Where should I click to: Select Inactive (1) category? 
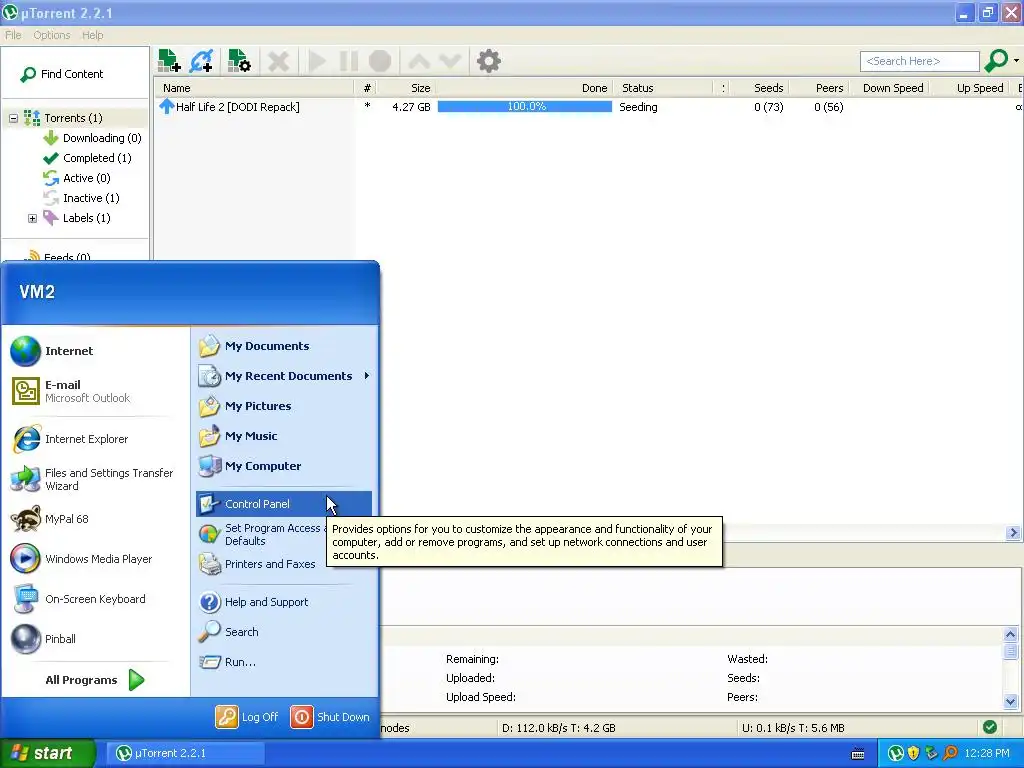[81, 198]
